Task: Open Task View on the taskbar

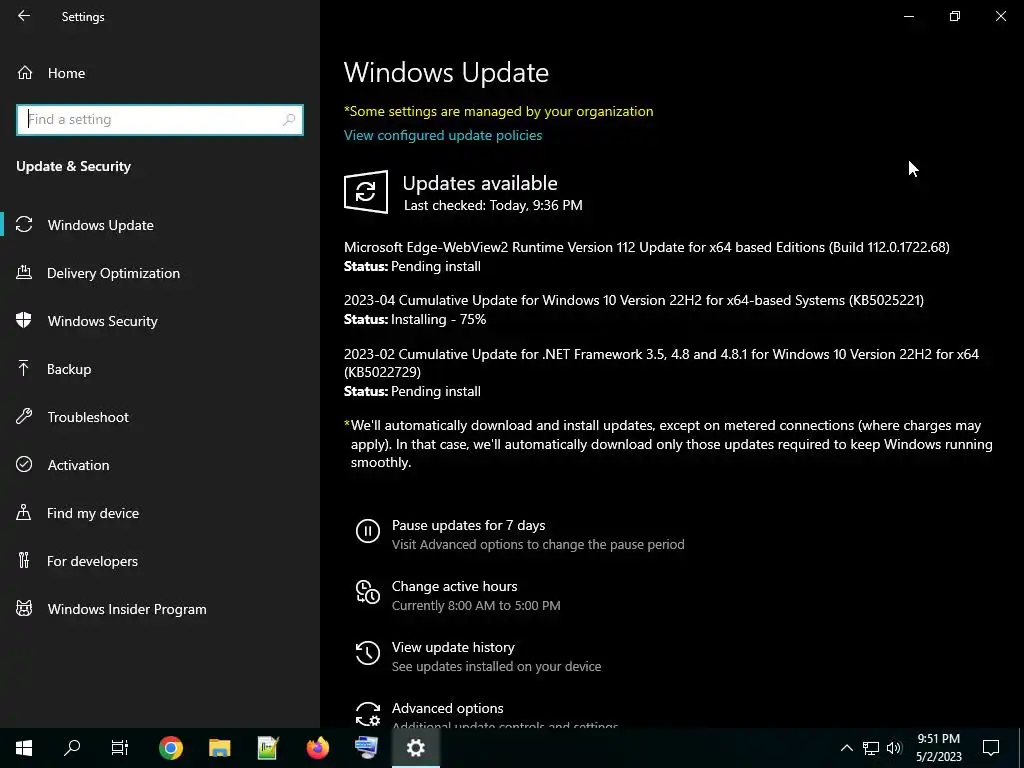Action: point(120,748)
